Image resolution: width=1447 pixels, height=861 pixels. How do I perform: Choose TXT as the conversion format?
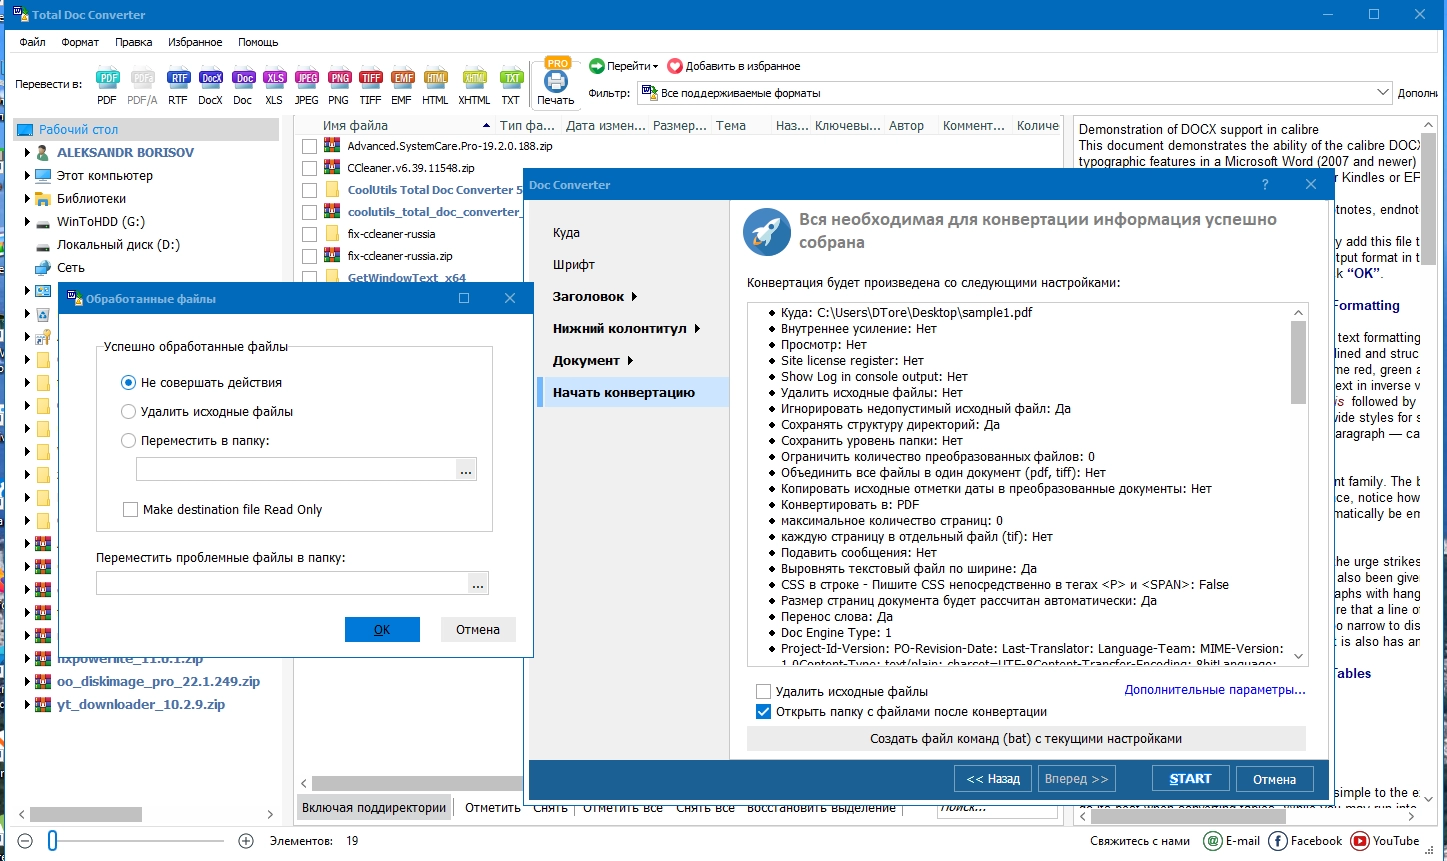pyautogui.click(x=511, y=84)
